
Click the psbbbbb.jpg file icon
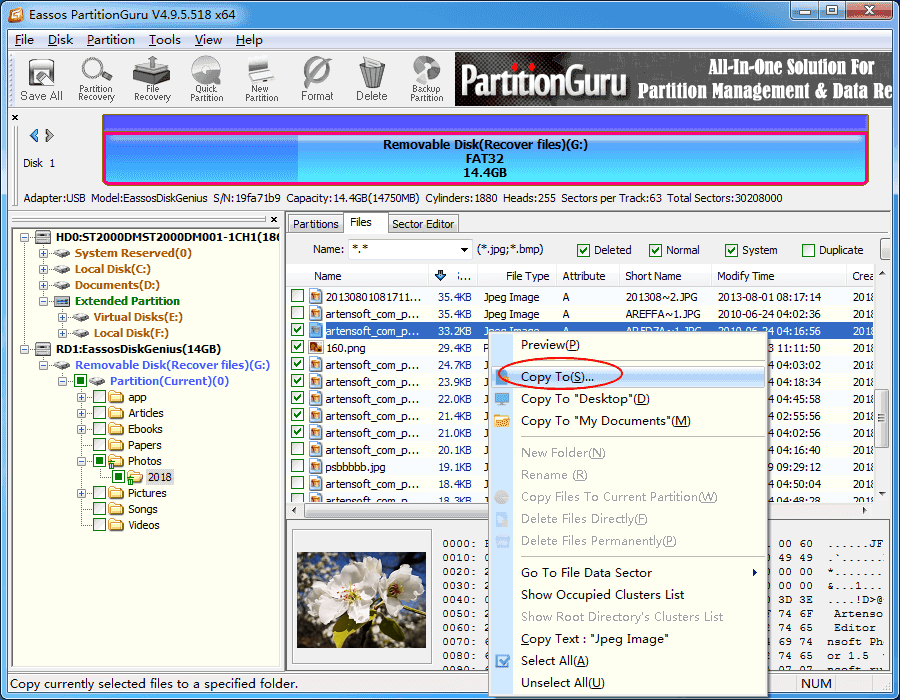(315, 466)
